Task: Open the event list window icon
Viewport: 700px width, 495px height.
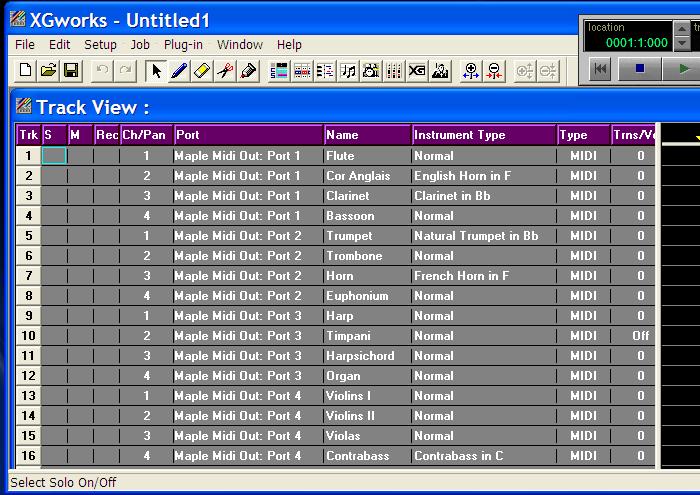Action: [325, 71]
